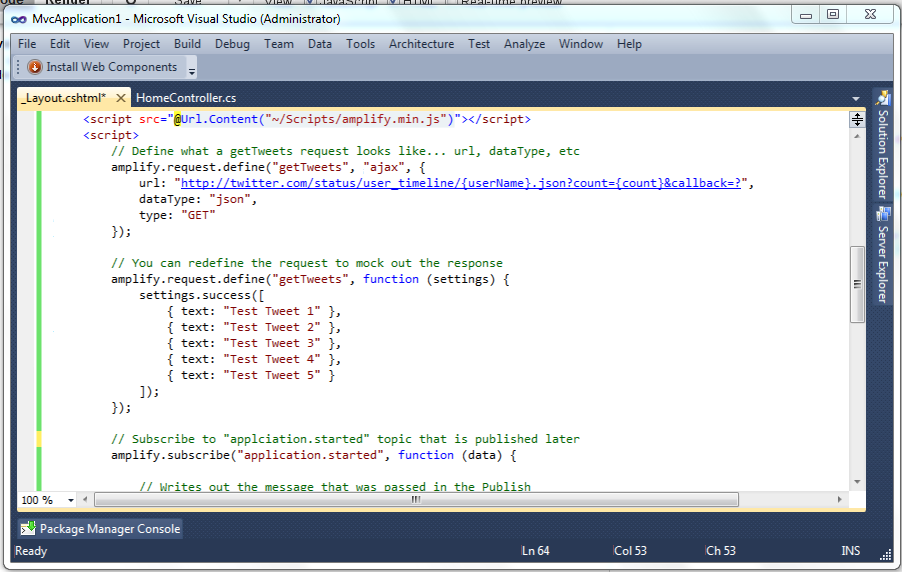Viewport: 902px width, 572px height.
Task: Close the _Layout.cshtml tab
Action: pyautogui.click(x=121, y=98)
